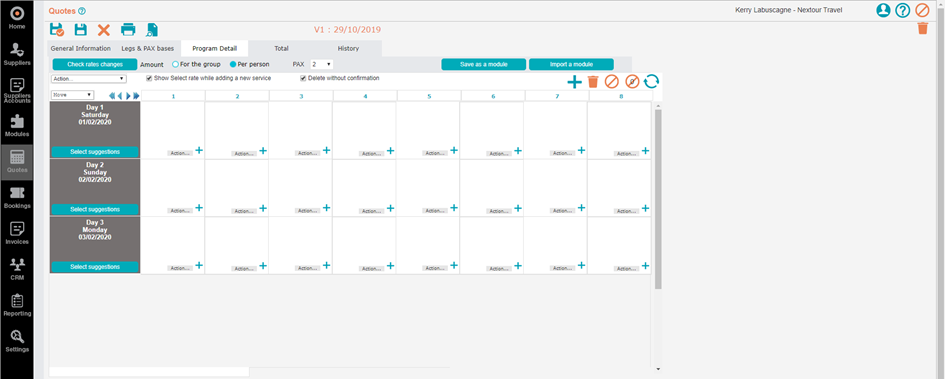Click the save and validate disk icon
The height and width of the screenshot is (379, 945).
(57, 30)
